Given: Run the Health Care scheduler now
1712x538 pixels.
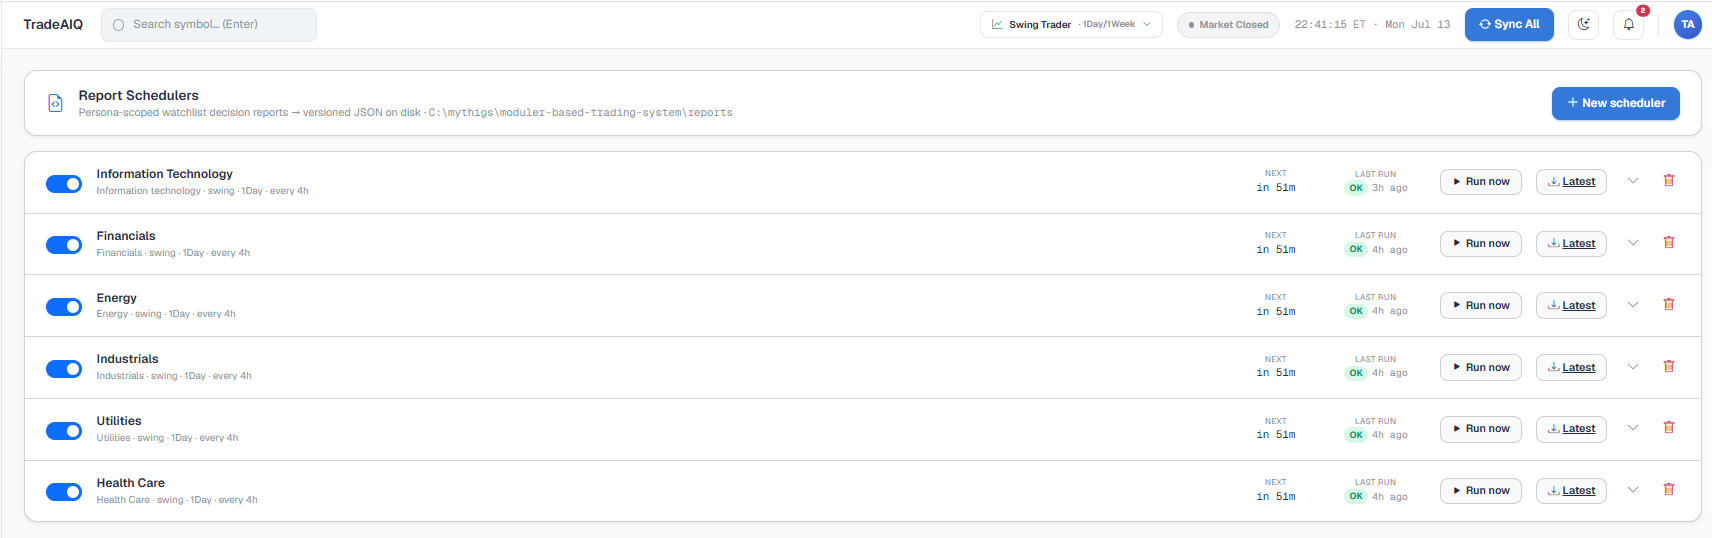Looking at the screenshot, I should tap(1481, 491).
